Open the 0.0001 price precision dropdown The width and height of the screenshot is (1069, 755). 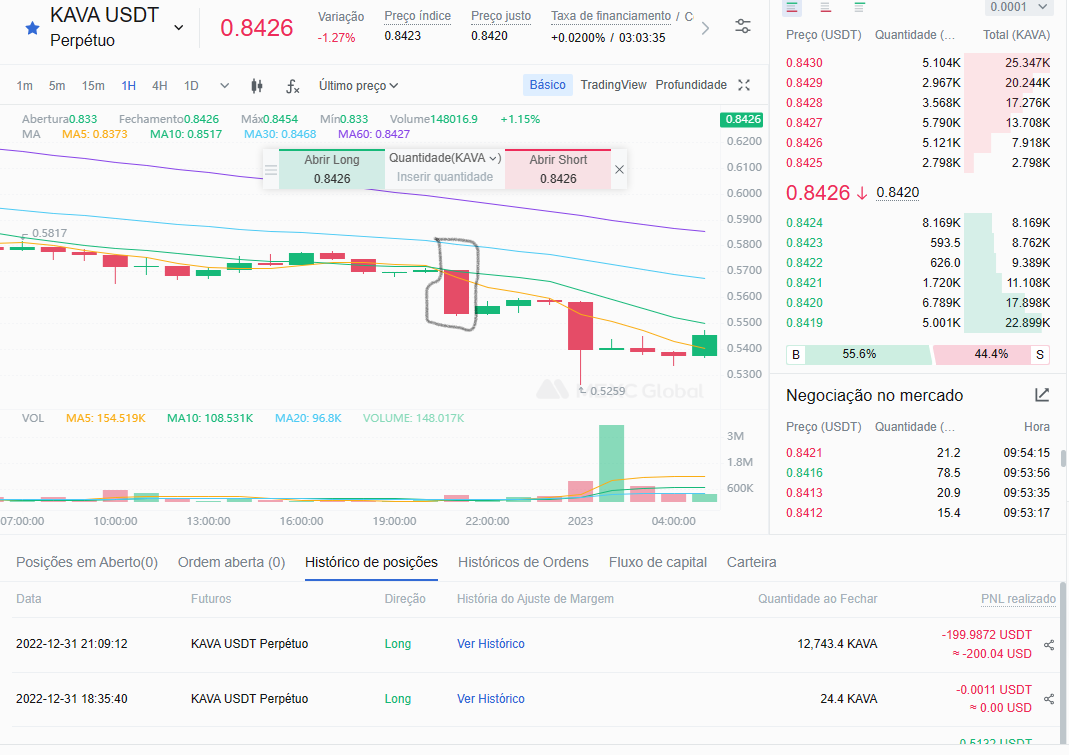point(1018,7)
